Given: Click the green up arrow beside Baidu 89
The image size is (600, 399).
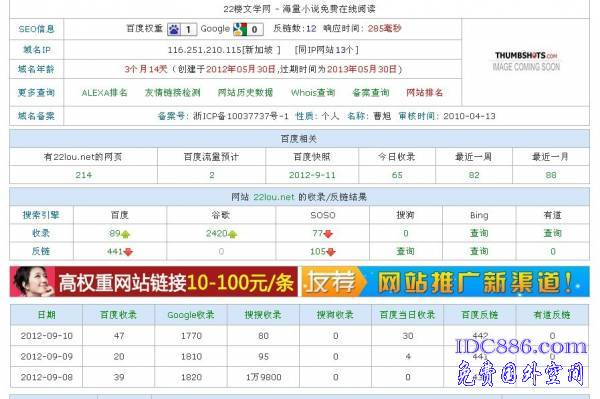Looking at the screenshot, I should click(126, 234).
